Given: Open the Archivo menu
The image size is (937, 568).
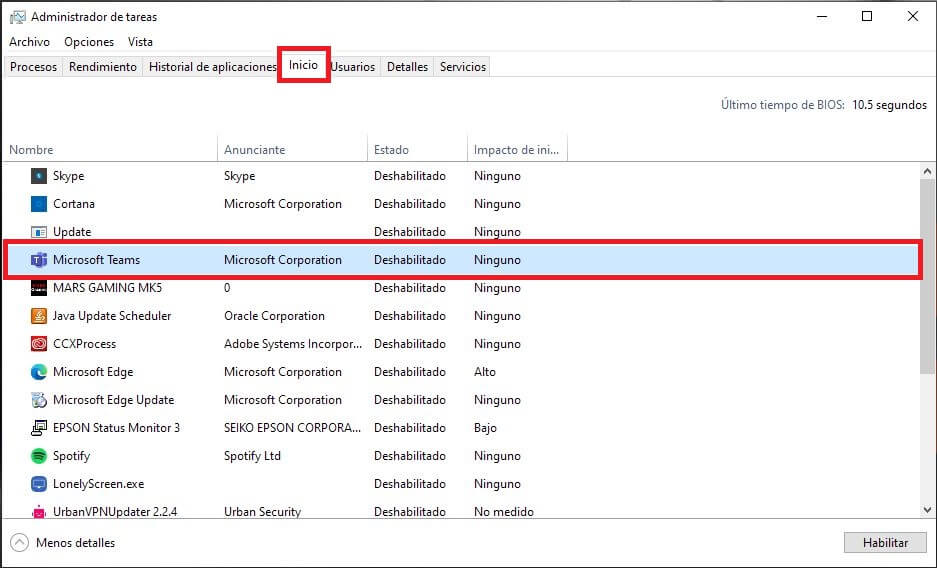Looking at the screenshot, I should [29, 42].
